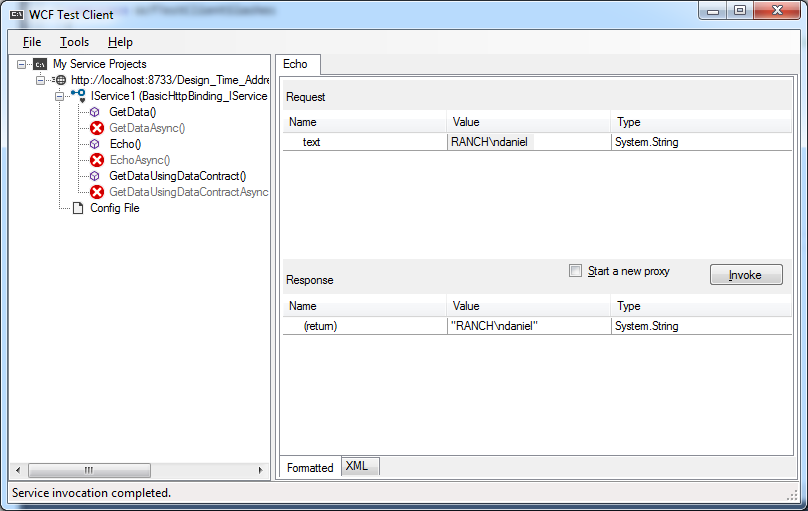The image size is (808, 511).
Task: Click the Echo() operation cube icon
Action: (x=94, y=144)
